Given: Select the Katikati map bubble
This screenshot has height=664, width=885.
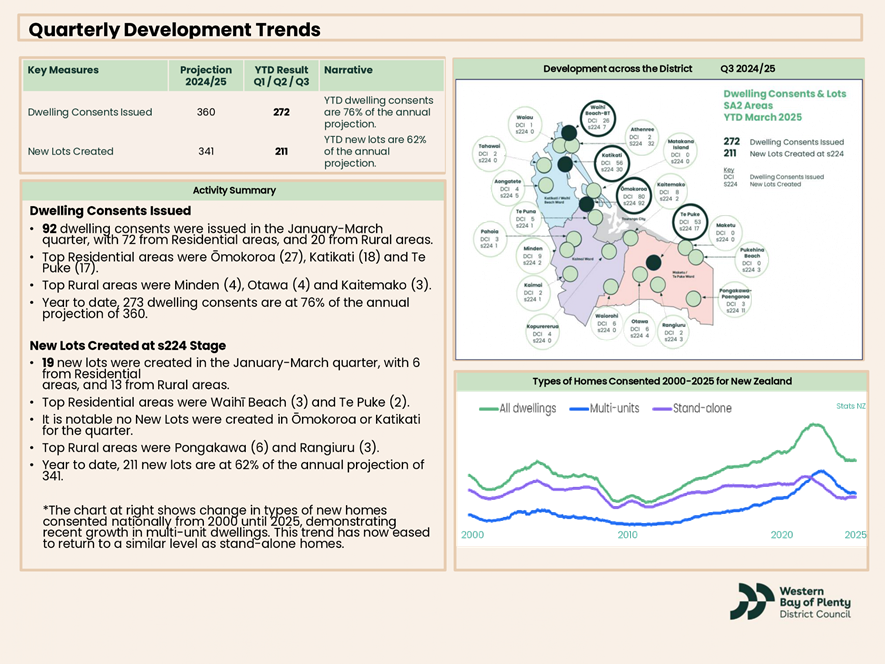Looking at the screenshot, I should pyautogui.click(x=610, y=162).
